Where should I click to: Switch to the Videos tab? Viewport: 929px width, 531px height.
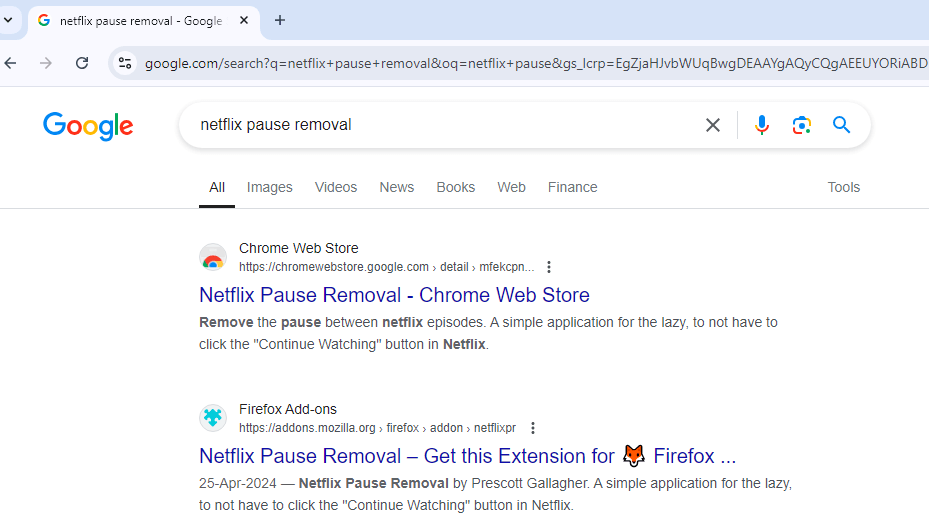(336, 187)
